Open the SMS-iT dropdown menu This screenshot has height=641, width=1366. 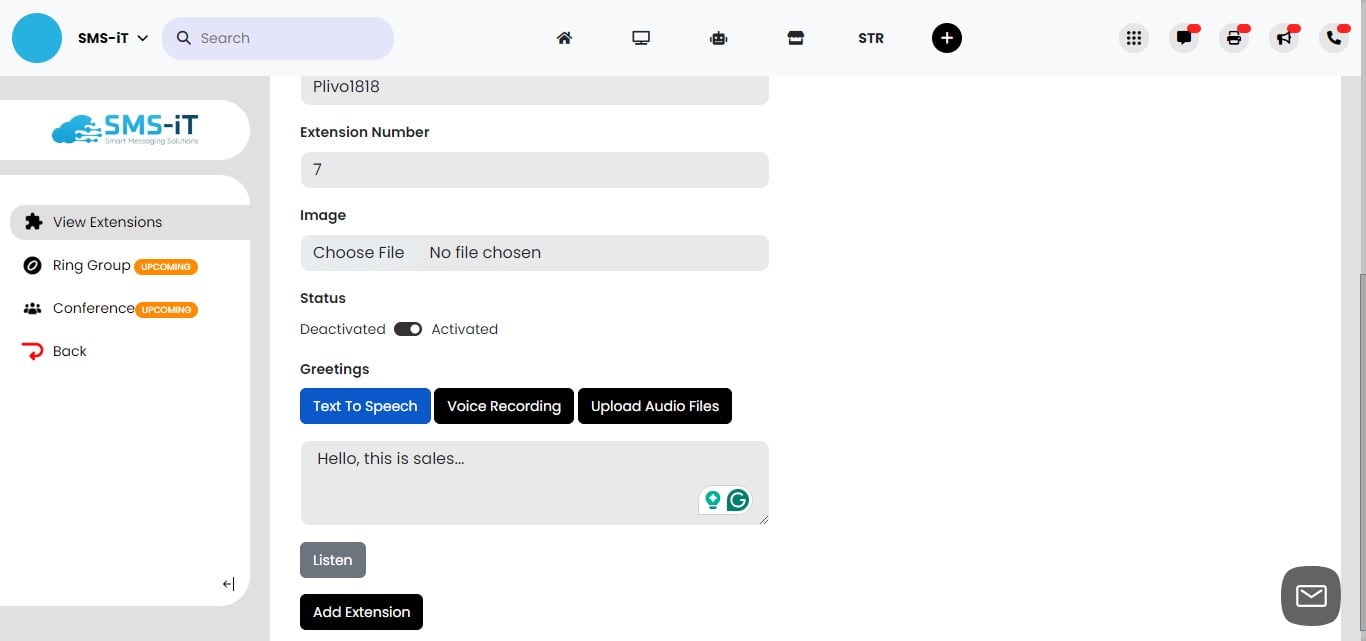(x=112, y=37)
